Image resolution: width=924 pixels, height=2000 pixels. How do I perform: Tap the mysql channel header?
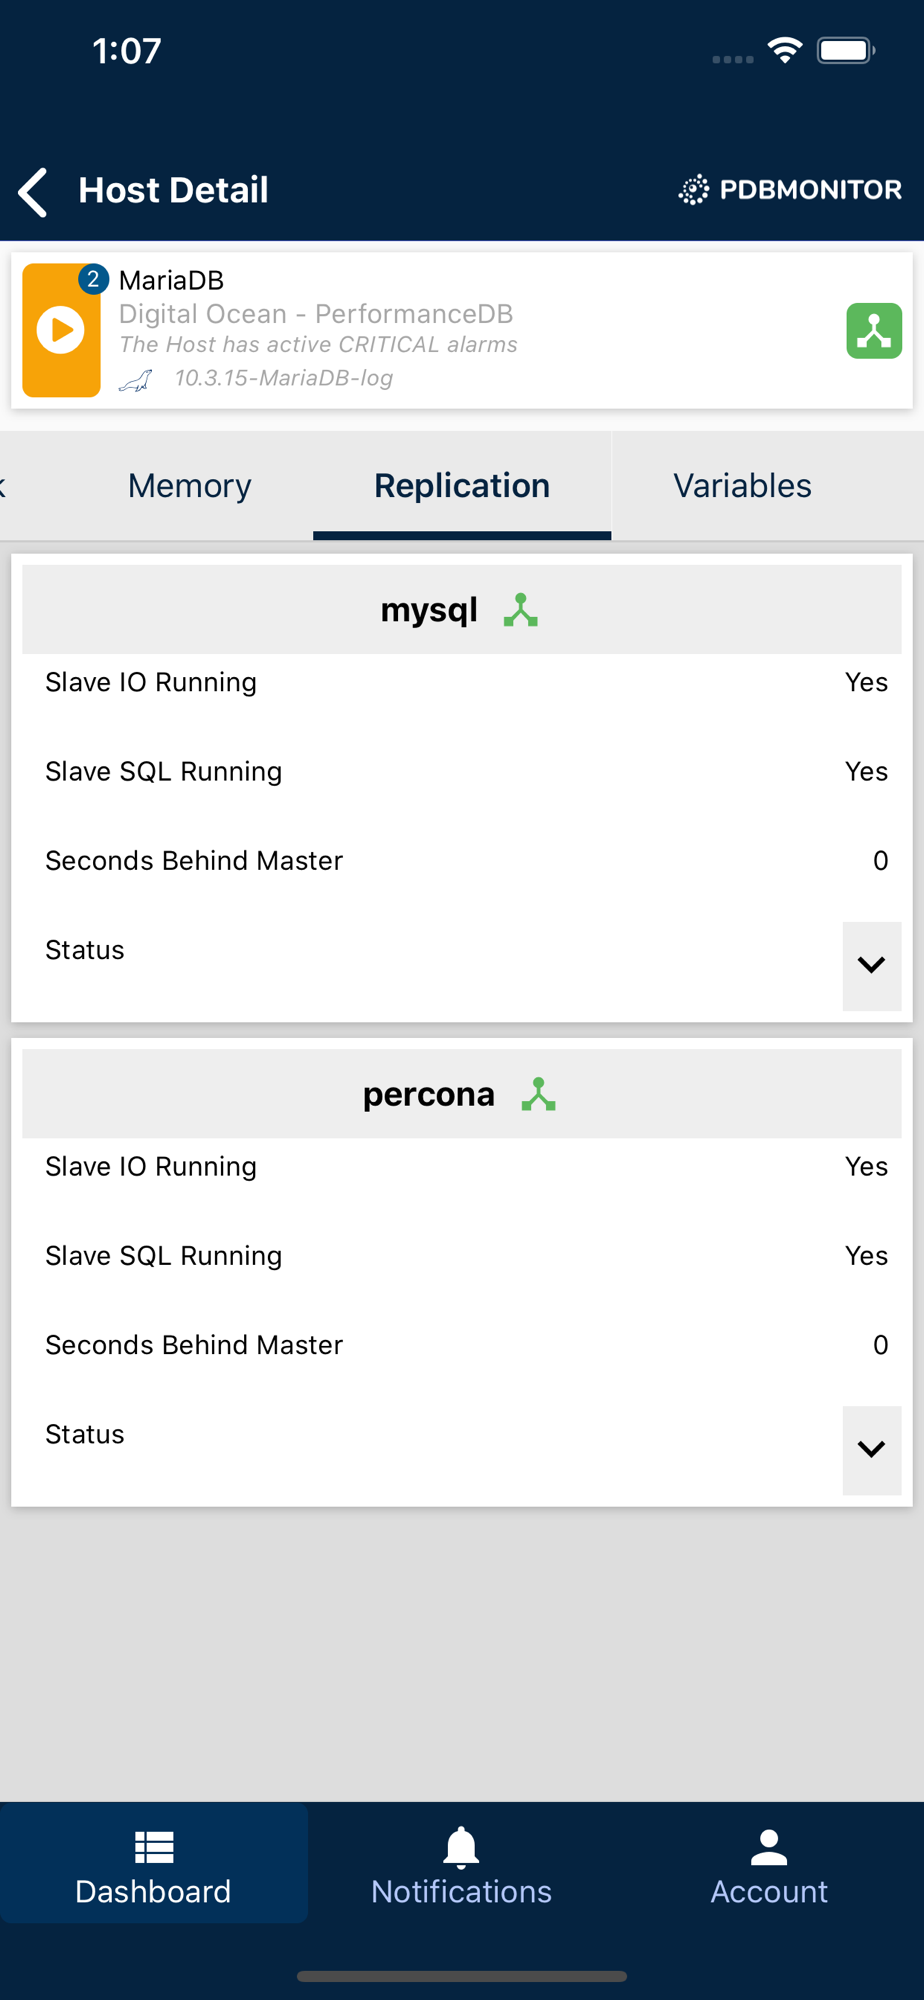click(430, 610)
